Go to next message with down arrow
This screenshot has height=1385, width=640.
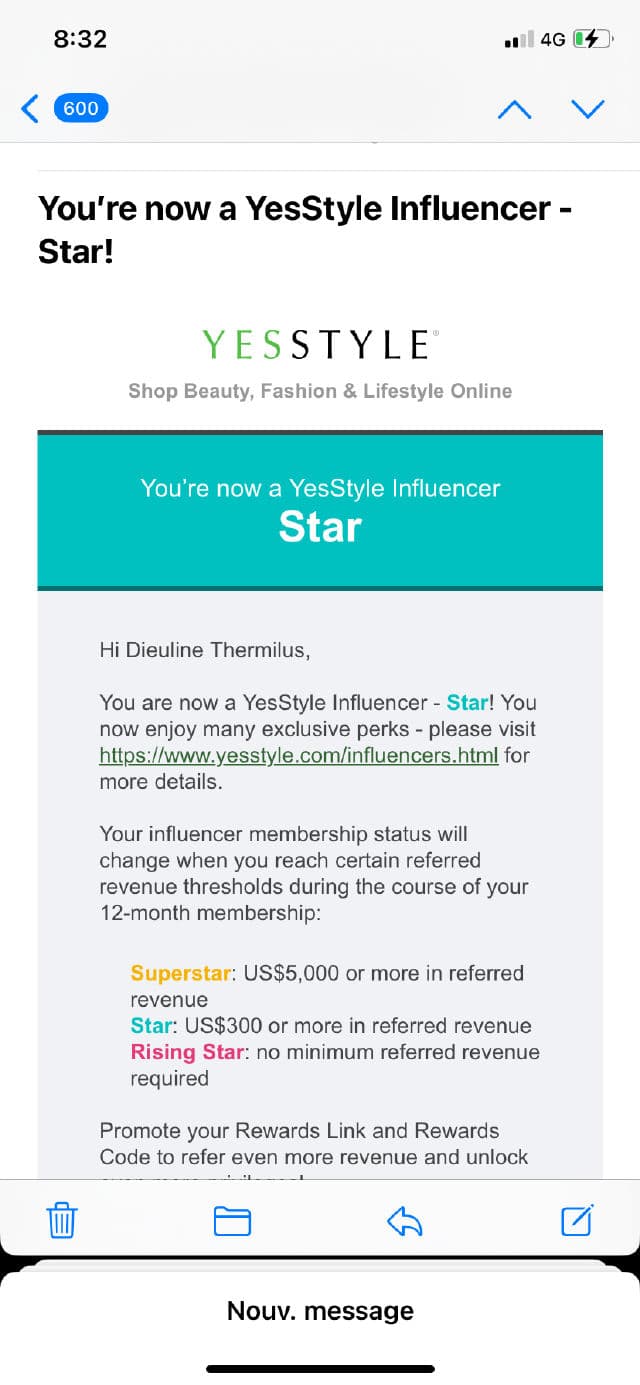(x=588, y=108)
